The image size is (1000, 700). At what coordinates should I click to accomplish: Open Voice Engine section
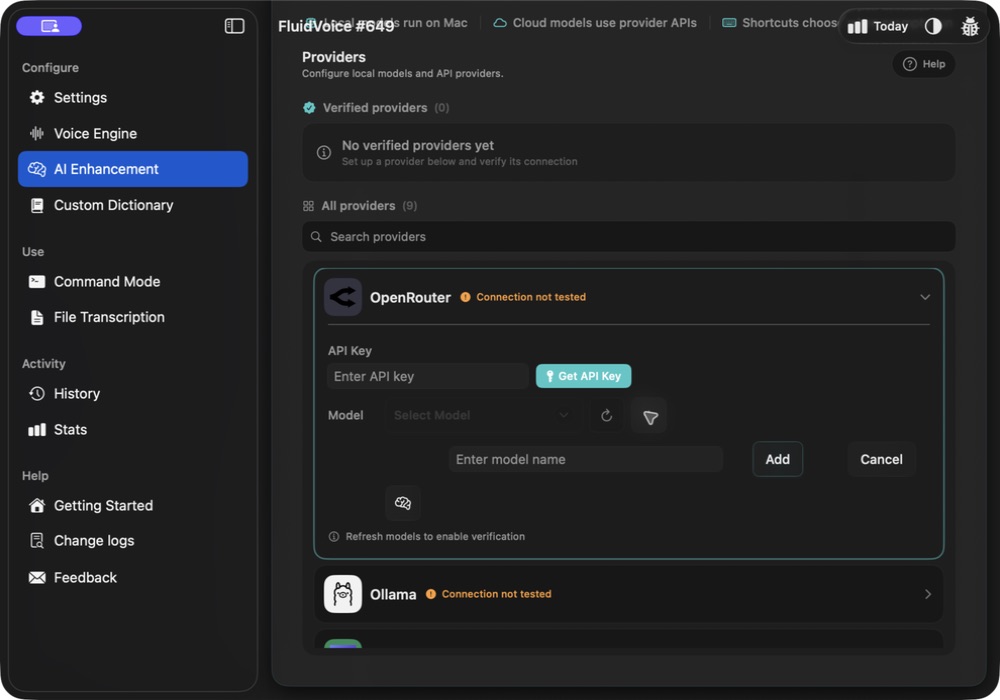[133, 133]
